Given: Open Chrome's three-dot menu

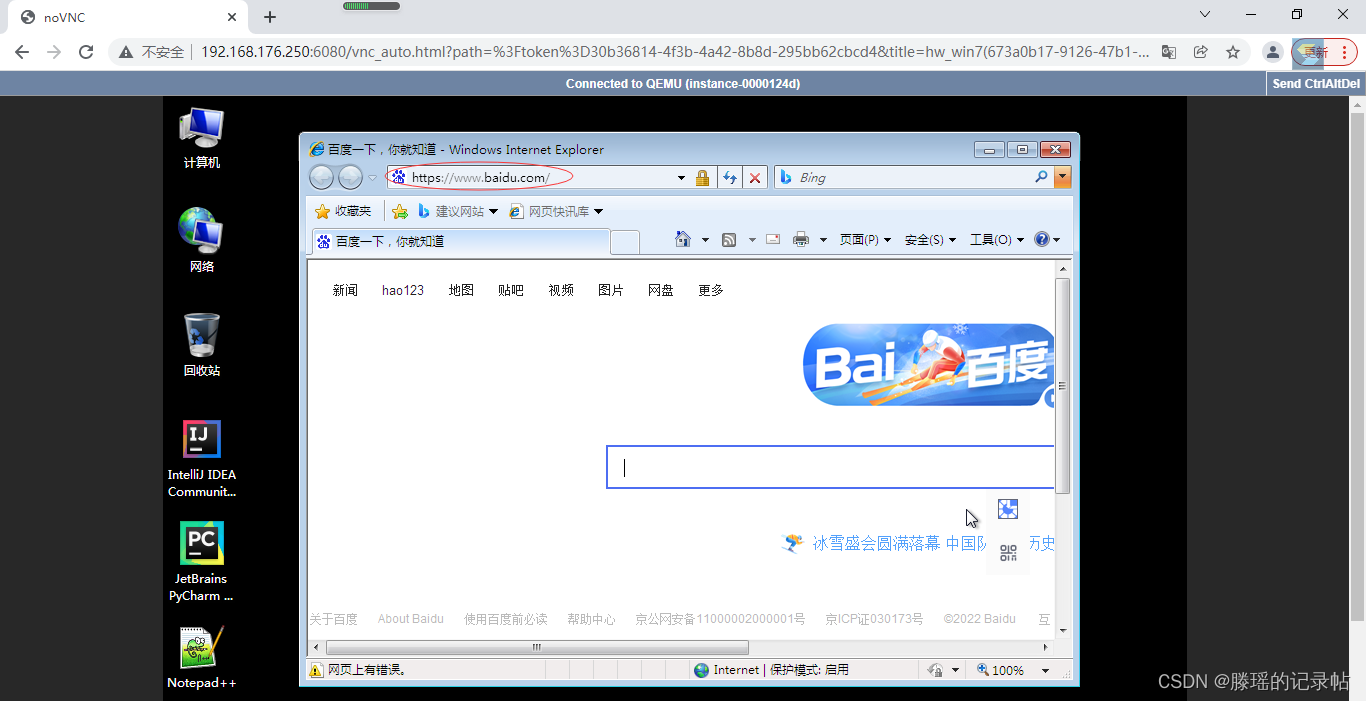Looking at the screenshot, I should (x=1345, y=52).
